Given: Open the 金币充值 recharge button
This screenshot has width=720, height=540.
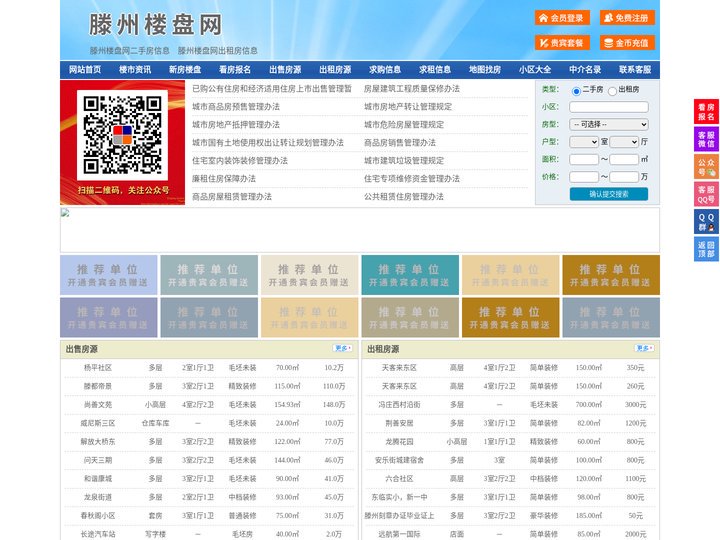Looking at the screenshot, I should point(627,43).
